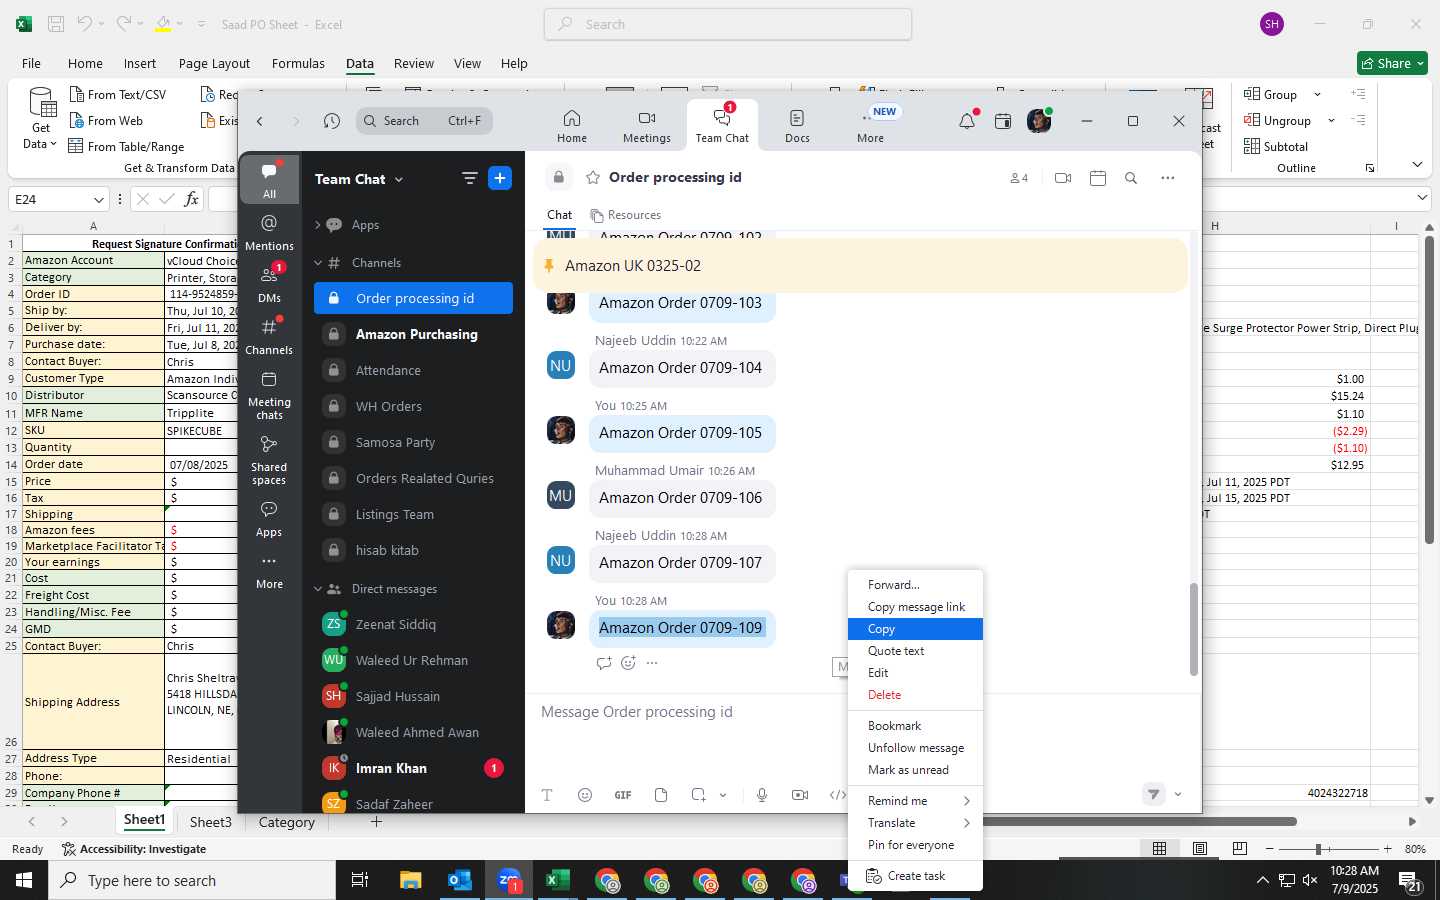Star the Order processing id channel
Screen dimensions: 1440x900
593,177
